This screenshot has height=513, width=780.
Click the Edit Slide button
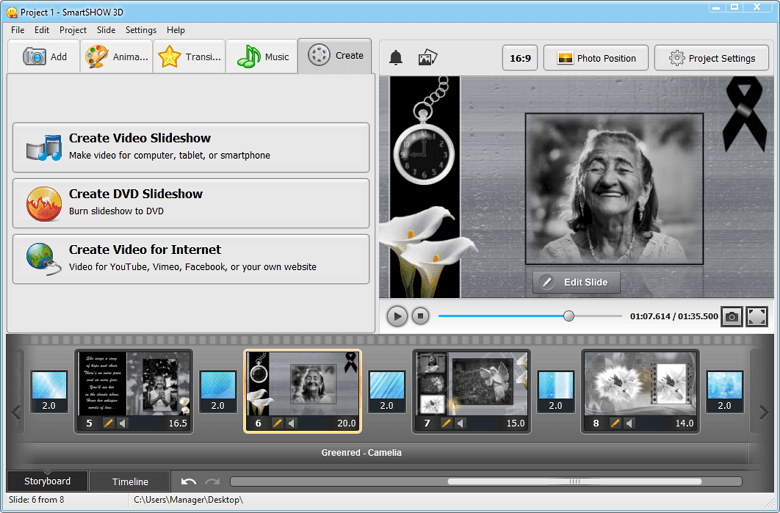(x=576, y=282)
